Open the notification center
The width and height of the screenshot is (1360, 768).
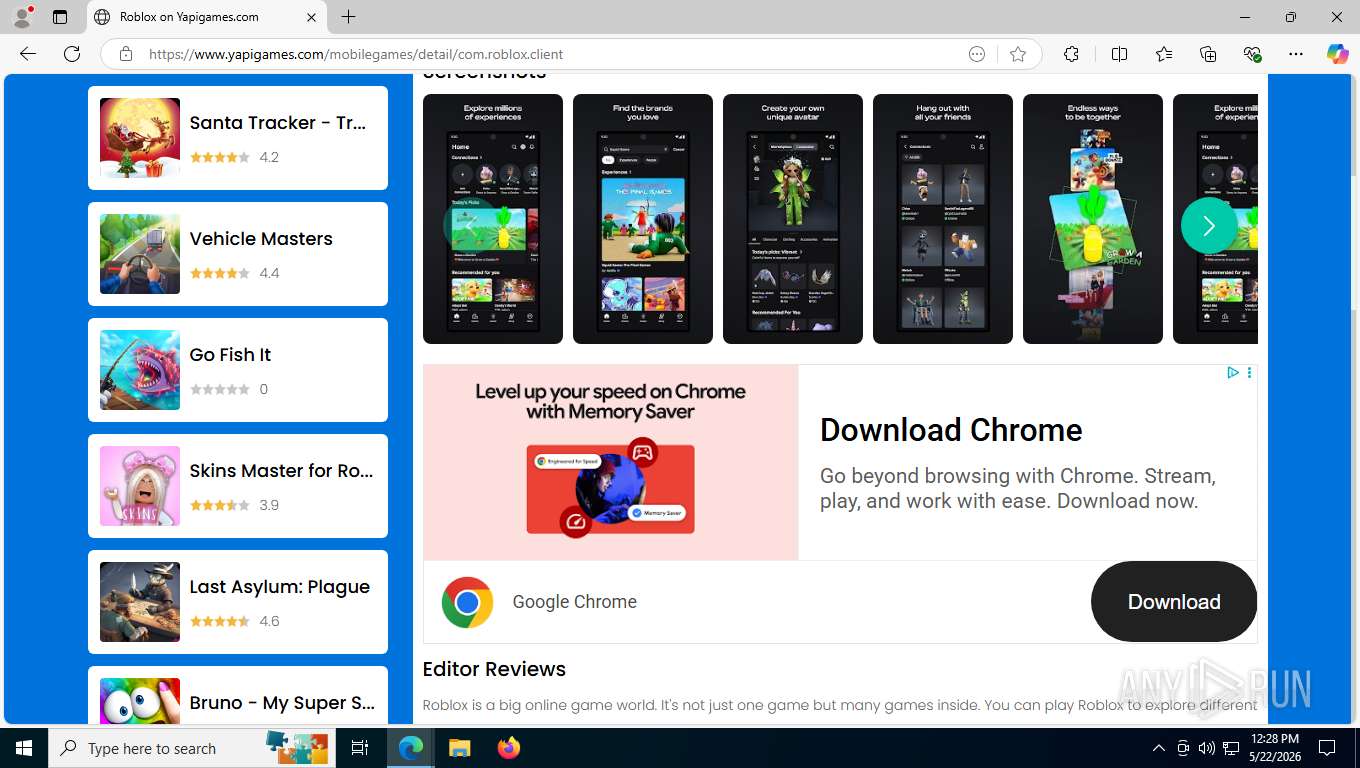tap(1327, 748)
